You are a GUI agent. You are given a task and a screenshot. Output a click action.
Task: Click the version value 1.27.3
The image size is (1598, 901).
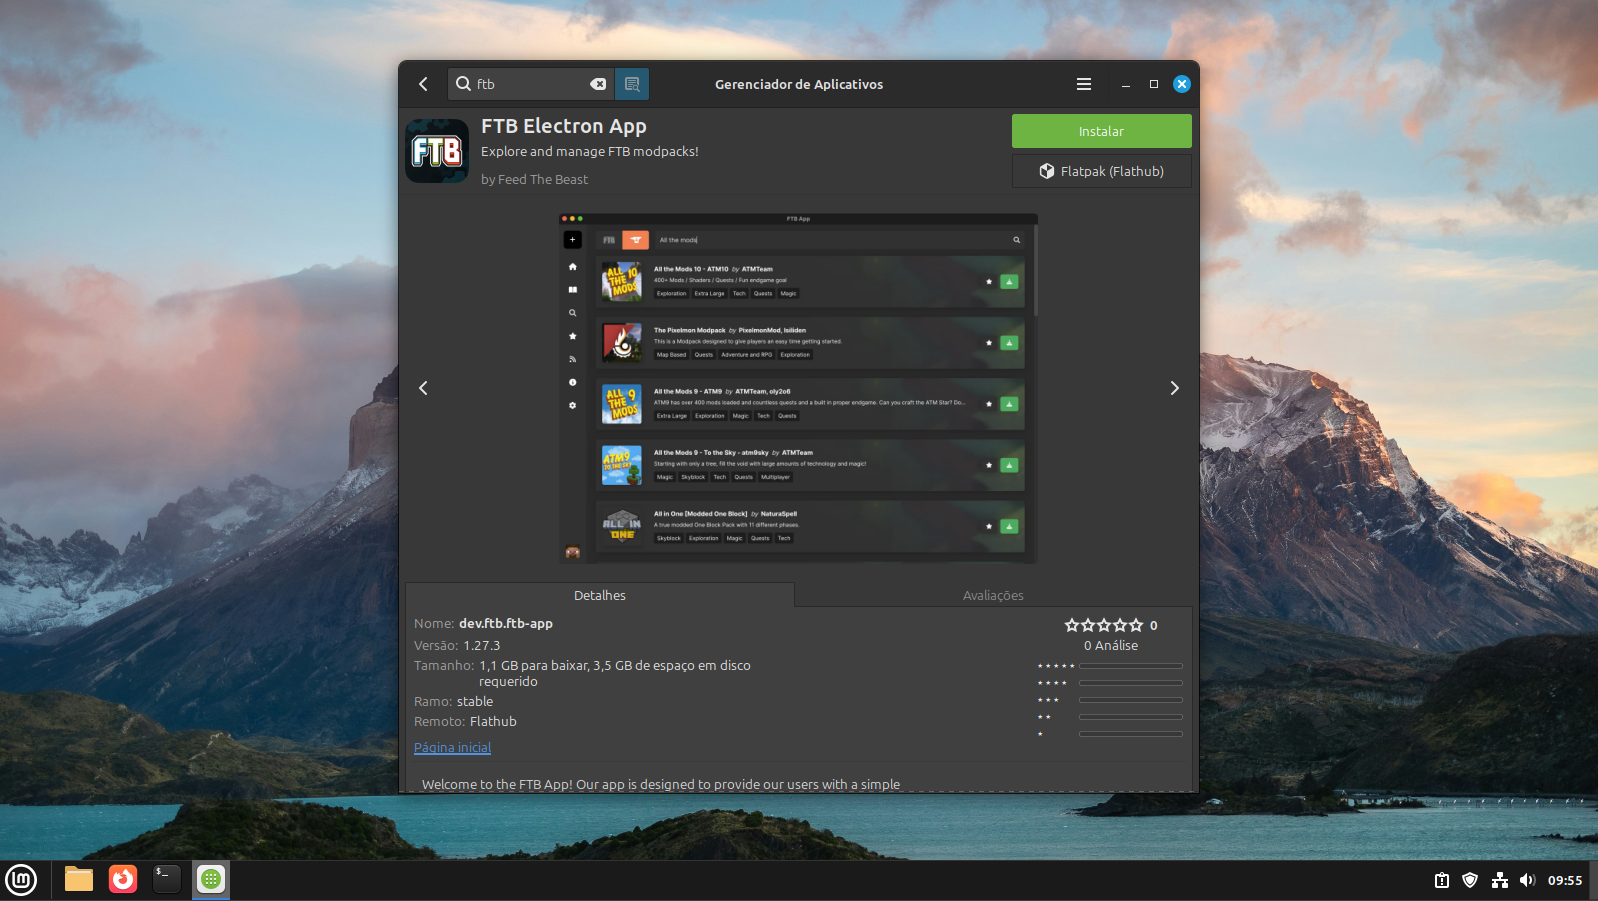tap(481, 645)
